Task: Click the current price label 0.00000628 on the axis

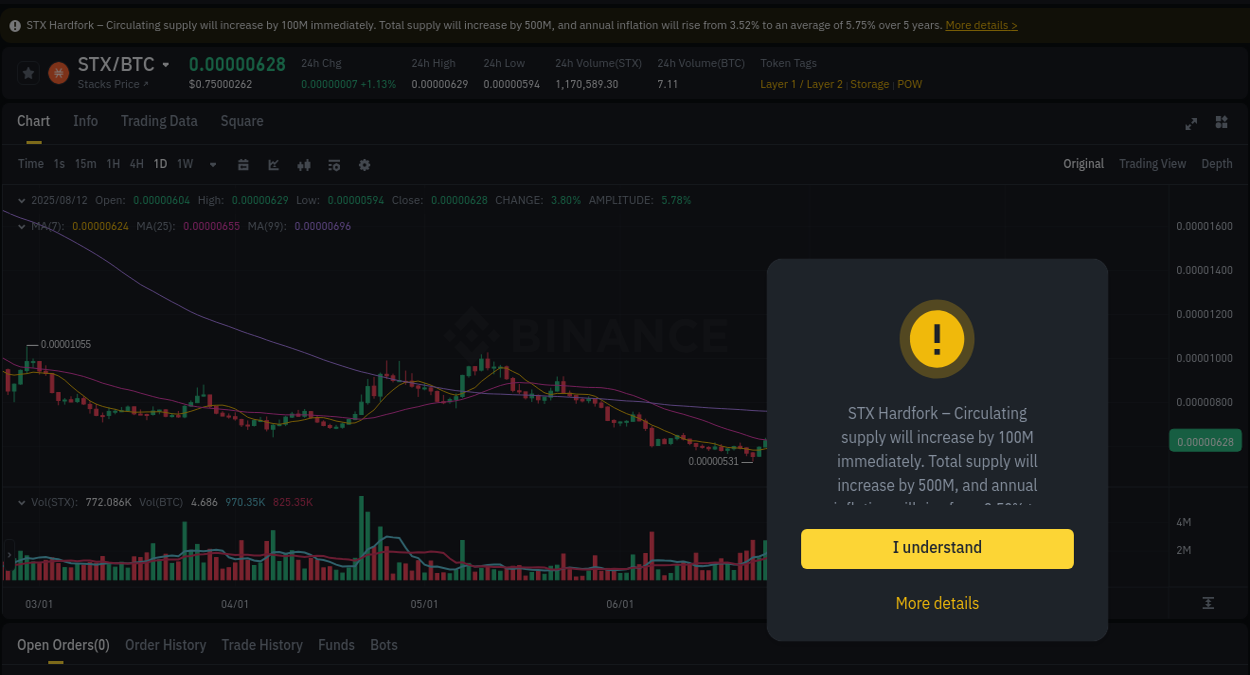Action: 1205,439
